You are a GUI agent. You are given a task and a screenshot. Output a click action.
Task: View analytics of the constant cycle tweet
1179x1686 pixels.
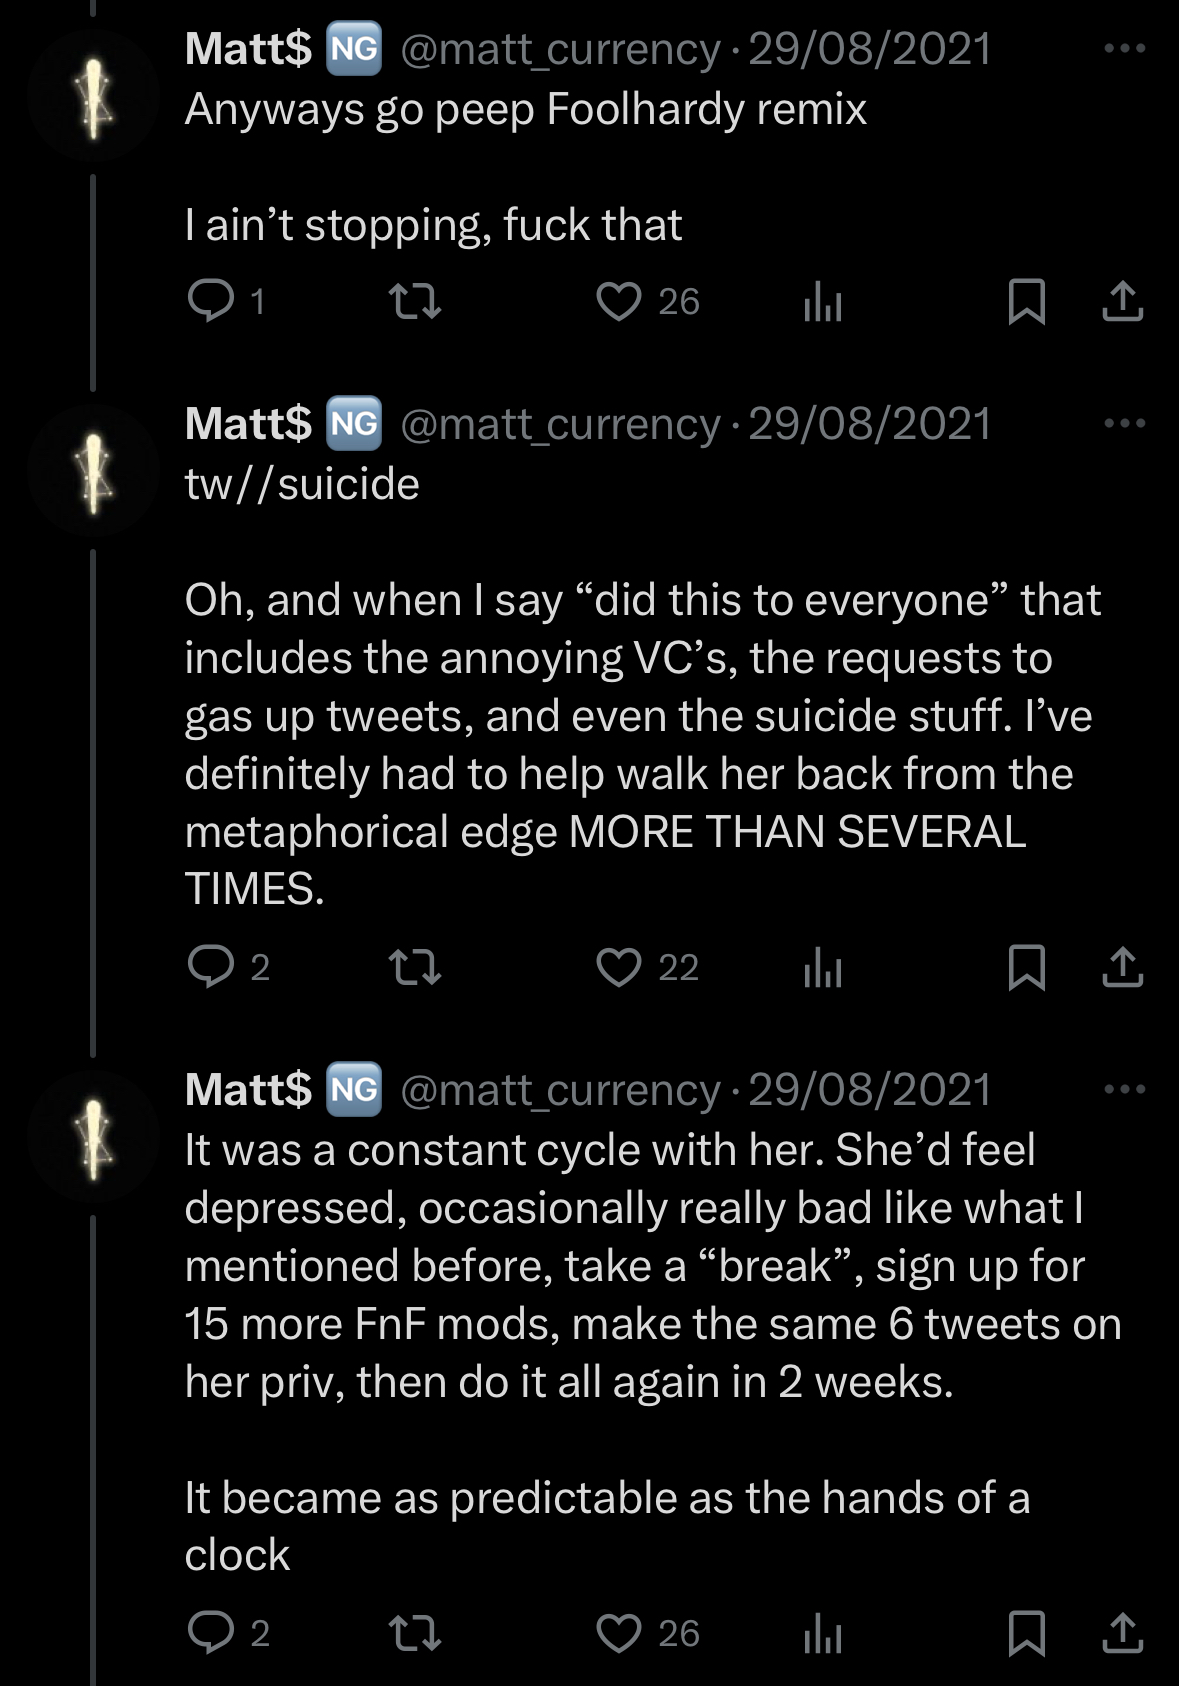[x=823, y=1632]
